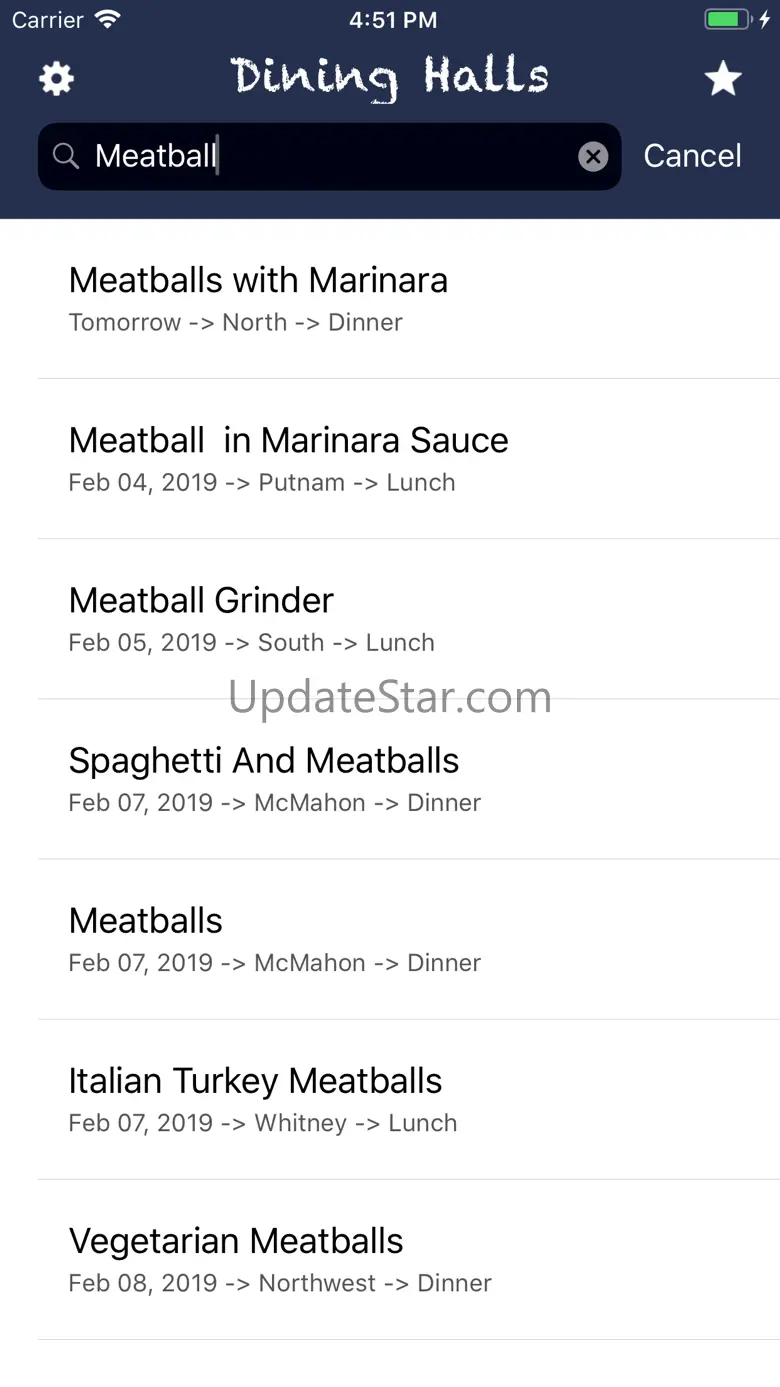Tap the 4:51 PM status clock
The image size is (780, 1387).
click(393, 19)
